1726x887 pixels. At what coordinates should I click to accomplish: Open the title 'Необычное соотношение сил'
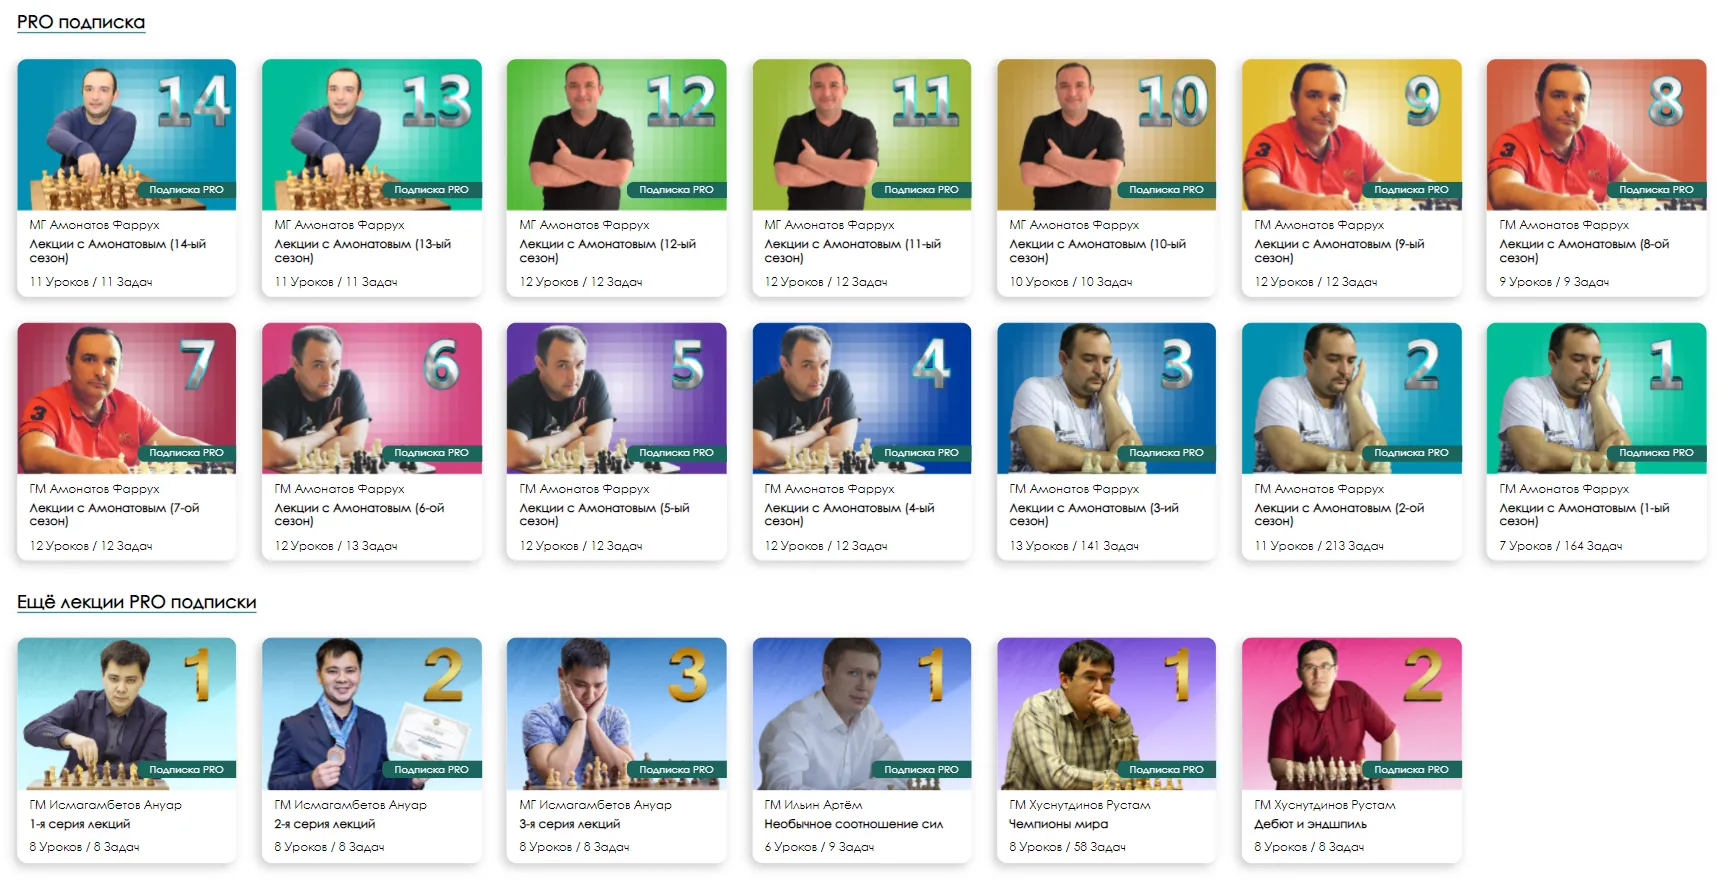854,824
